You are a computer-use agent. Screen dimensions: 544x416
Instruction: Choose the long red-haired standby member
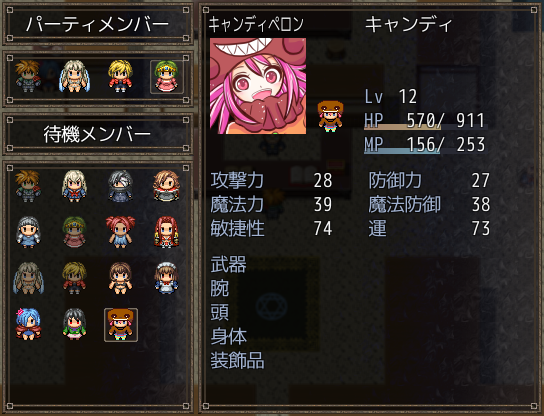tap(167, 231)
